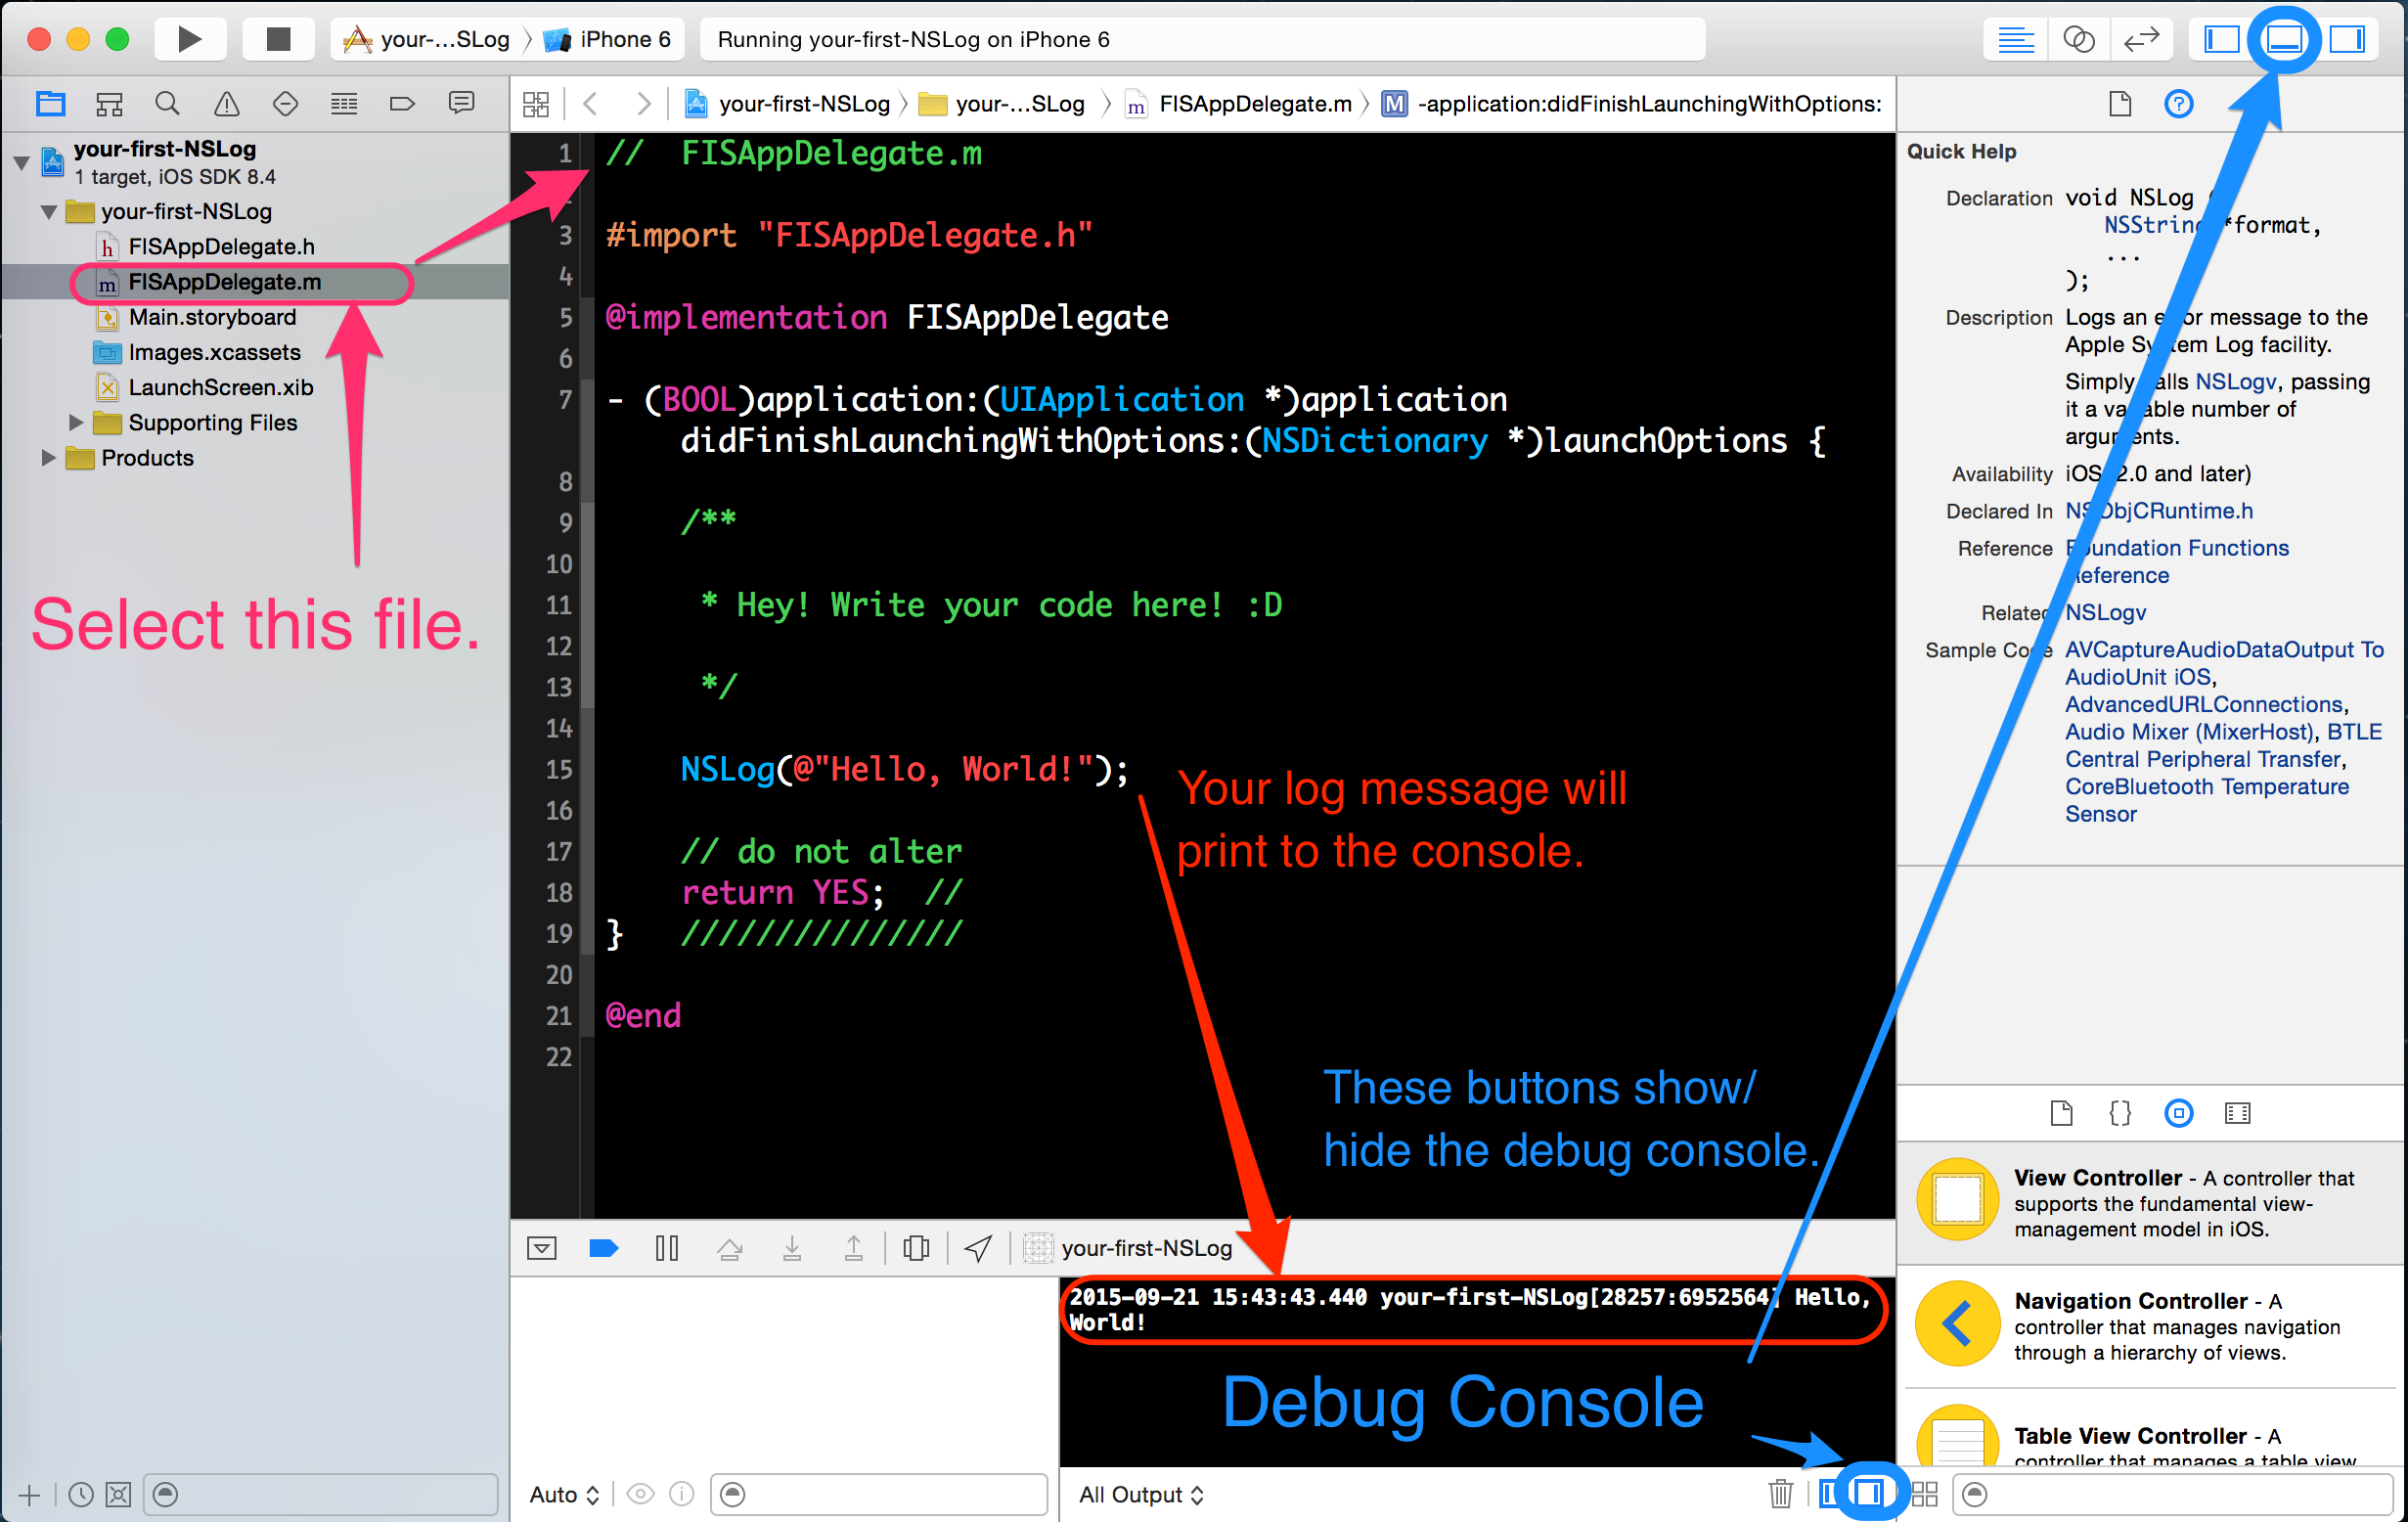This screenshot has width=2408, height=1522.
Task: Open the Find navigator magnifier icon
Action: [167, 103]
